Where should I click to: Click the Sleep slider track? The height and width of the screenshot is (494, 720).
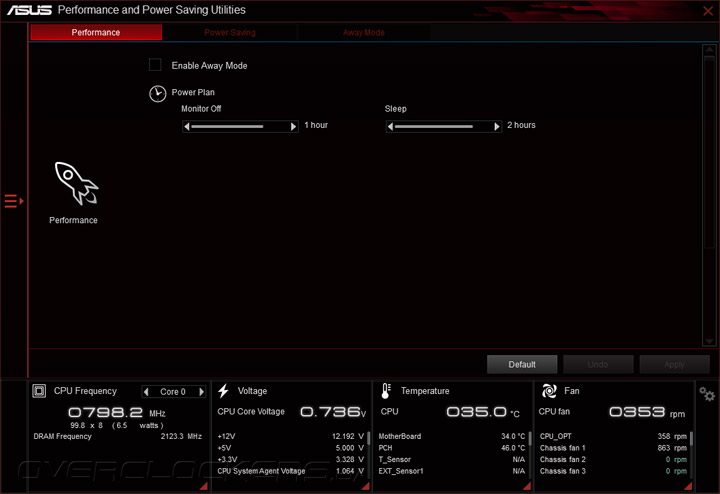tap(443, 126)
